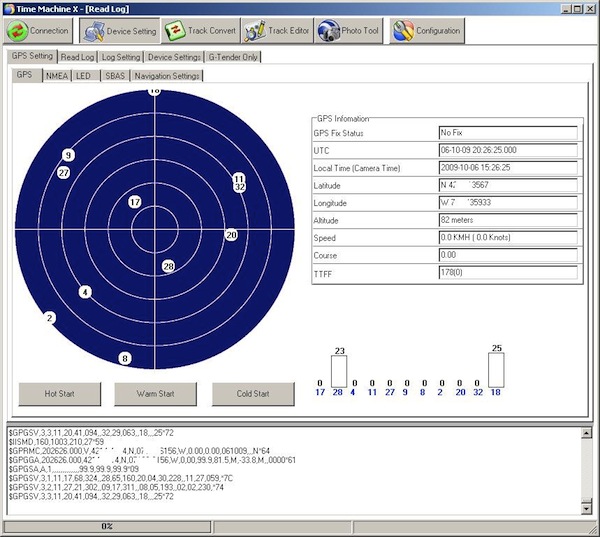600x537 pixels.
Task: Select the G-Tender Only tab
Action: pos(233,57)
